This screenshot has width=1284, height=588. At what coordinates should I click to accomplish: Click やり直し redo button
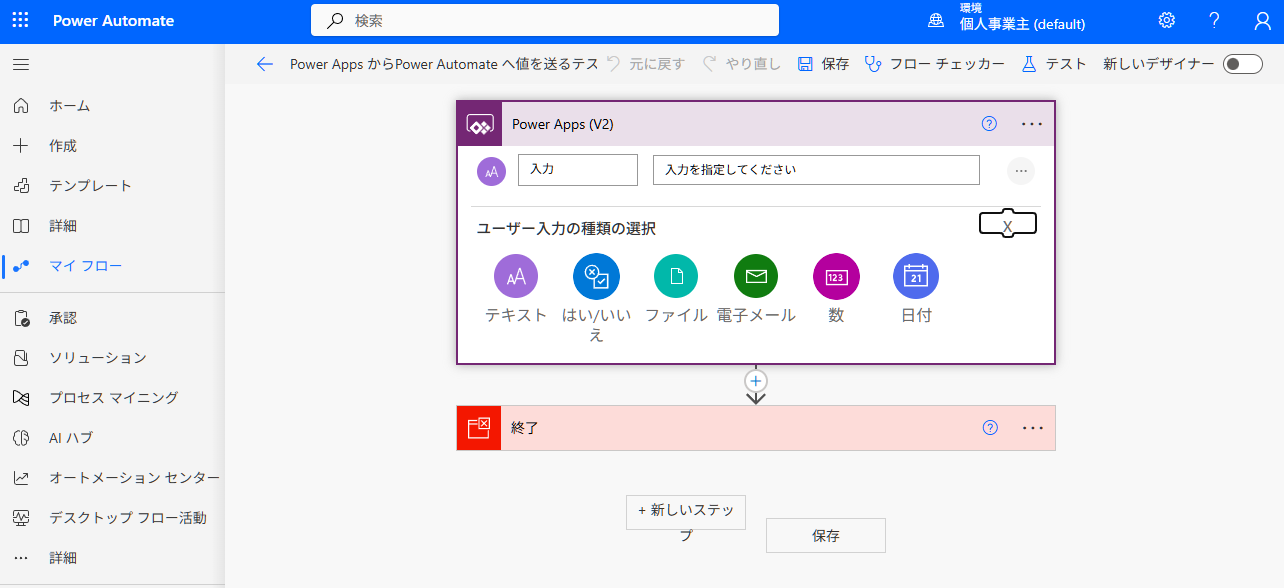741,64
